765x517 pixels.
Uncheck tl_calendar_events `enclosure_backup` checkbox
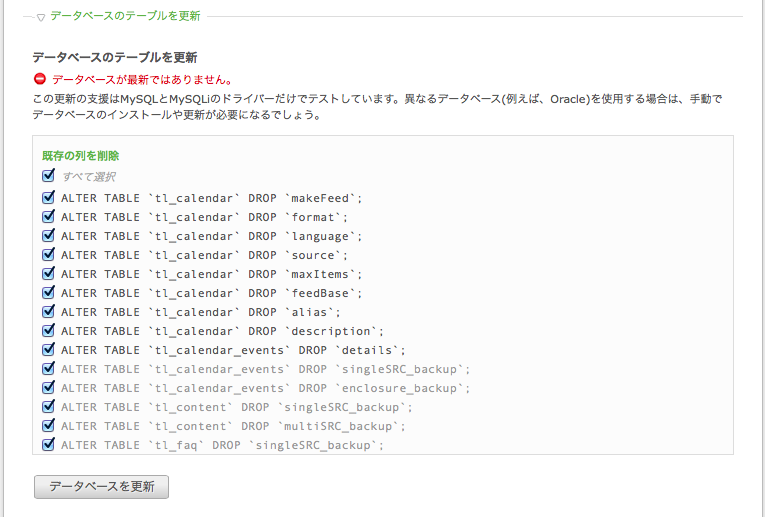[48, 388]
